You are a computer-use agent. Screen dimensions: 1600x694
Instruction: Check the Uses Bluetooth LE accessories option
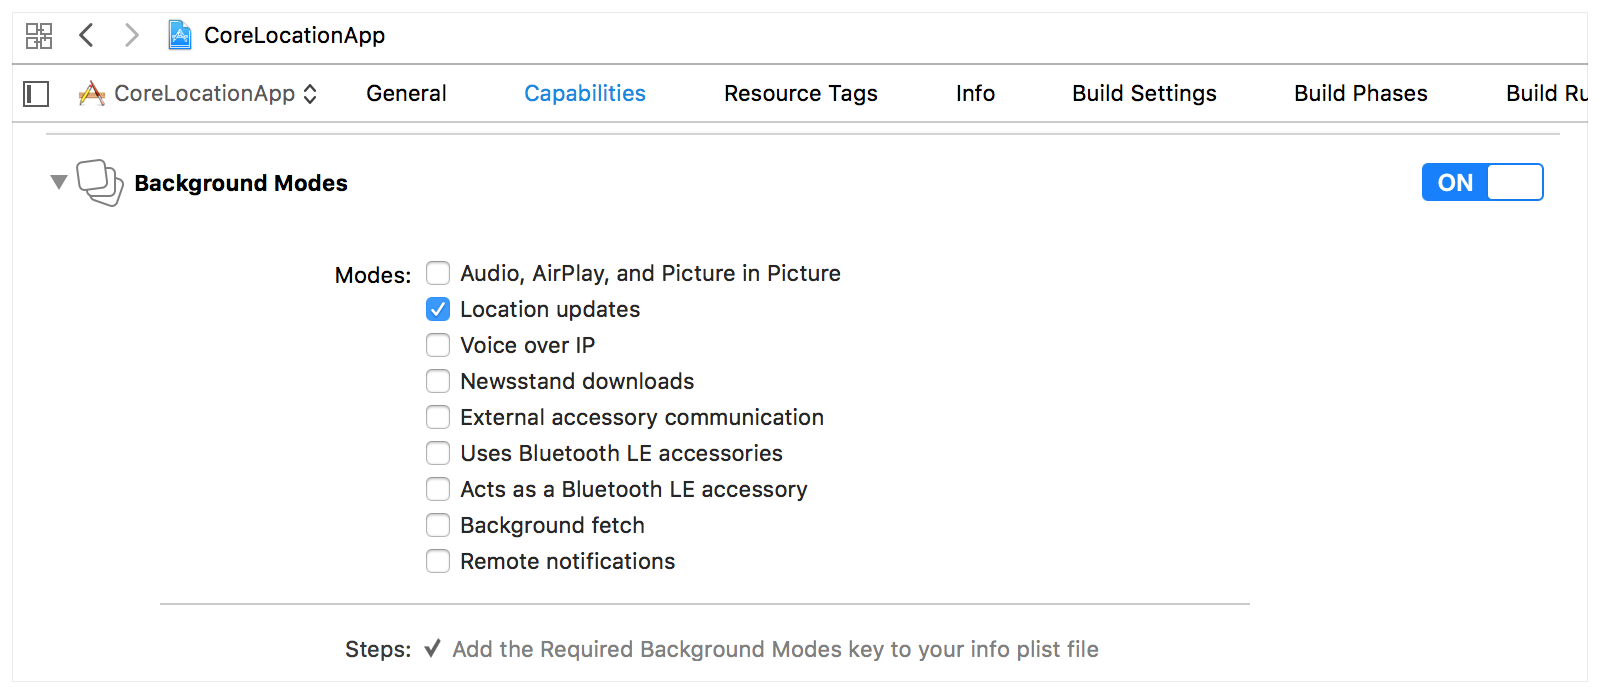click(438, 453)
